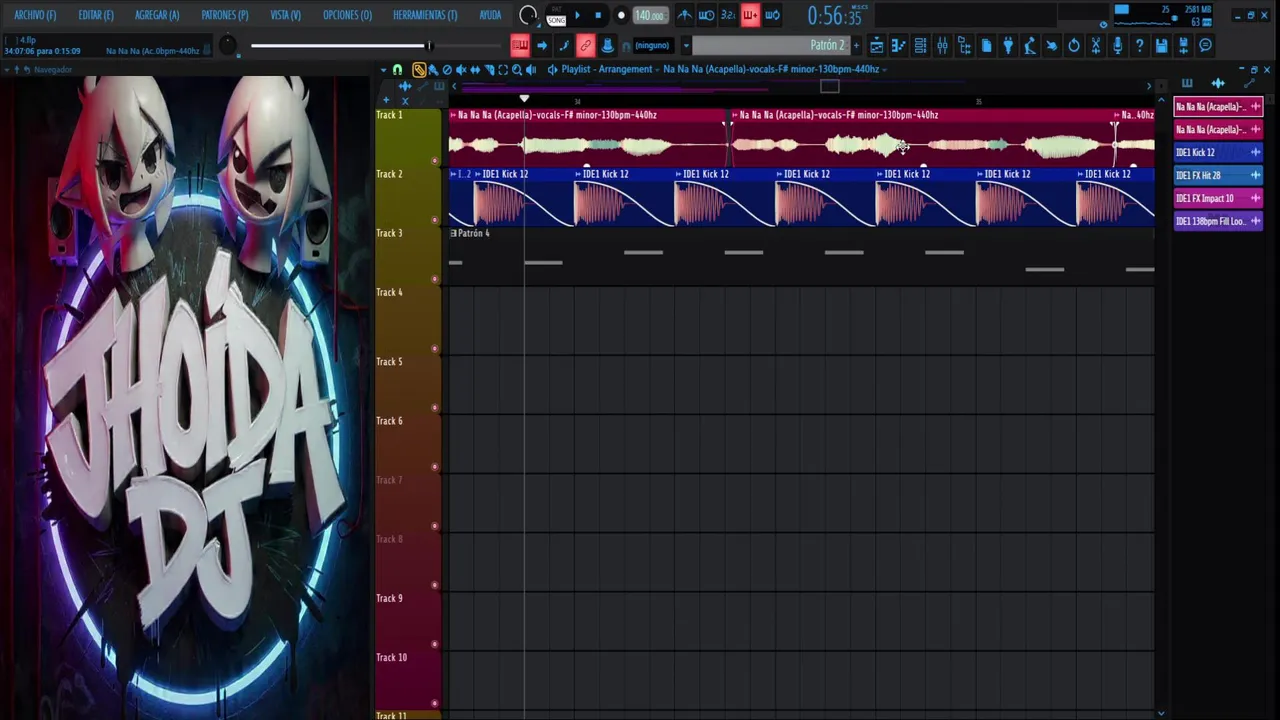Open the EDITAR menu
Screen dimensions: 1280x720
point(96,15)
